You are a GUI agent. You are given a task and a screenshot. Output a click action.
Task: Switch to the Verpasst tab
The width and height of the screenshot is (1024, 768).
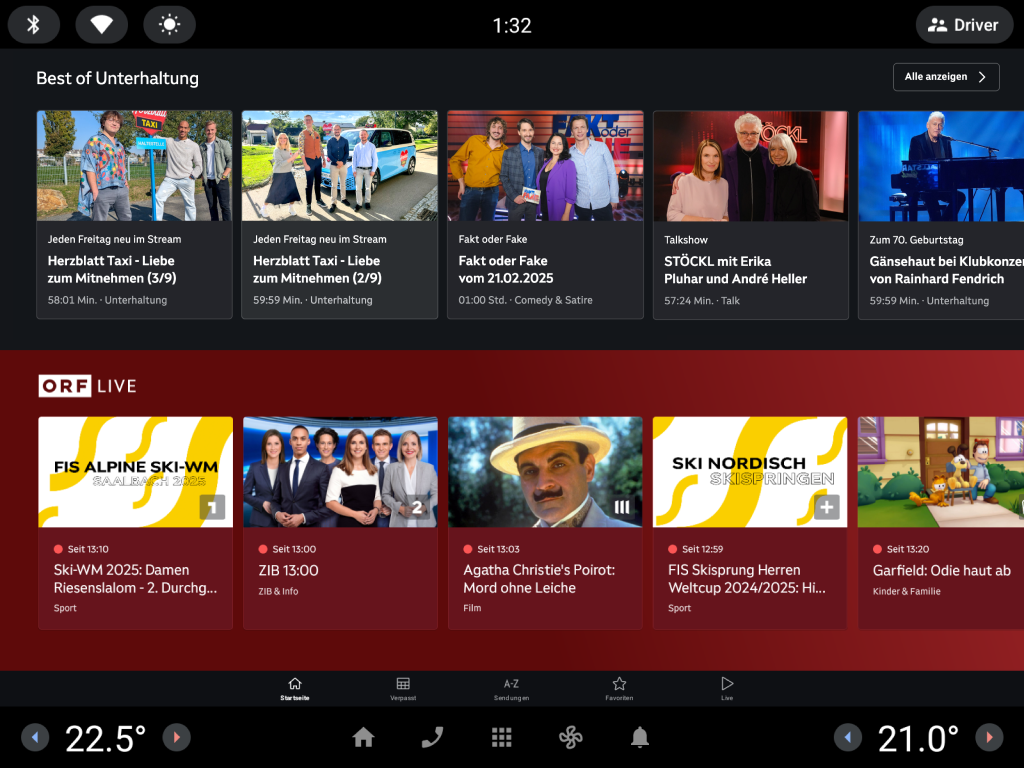point(403,689)
